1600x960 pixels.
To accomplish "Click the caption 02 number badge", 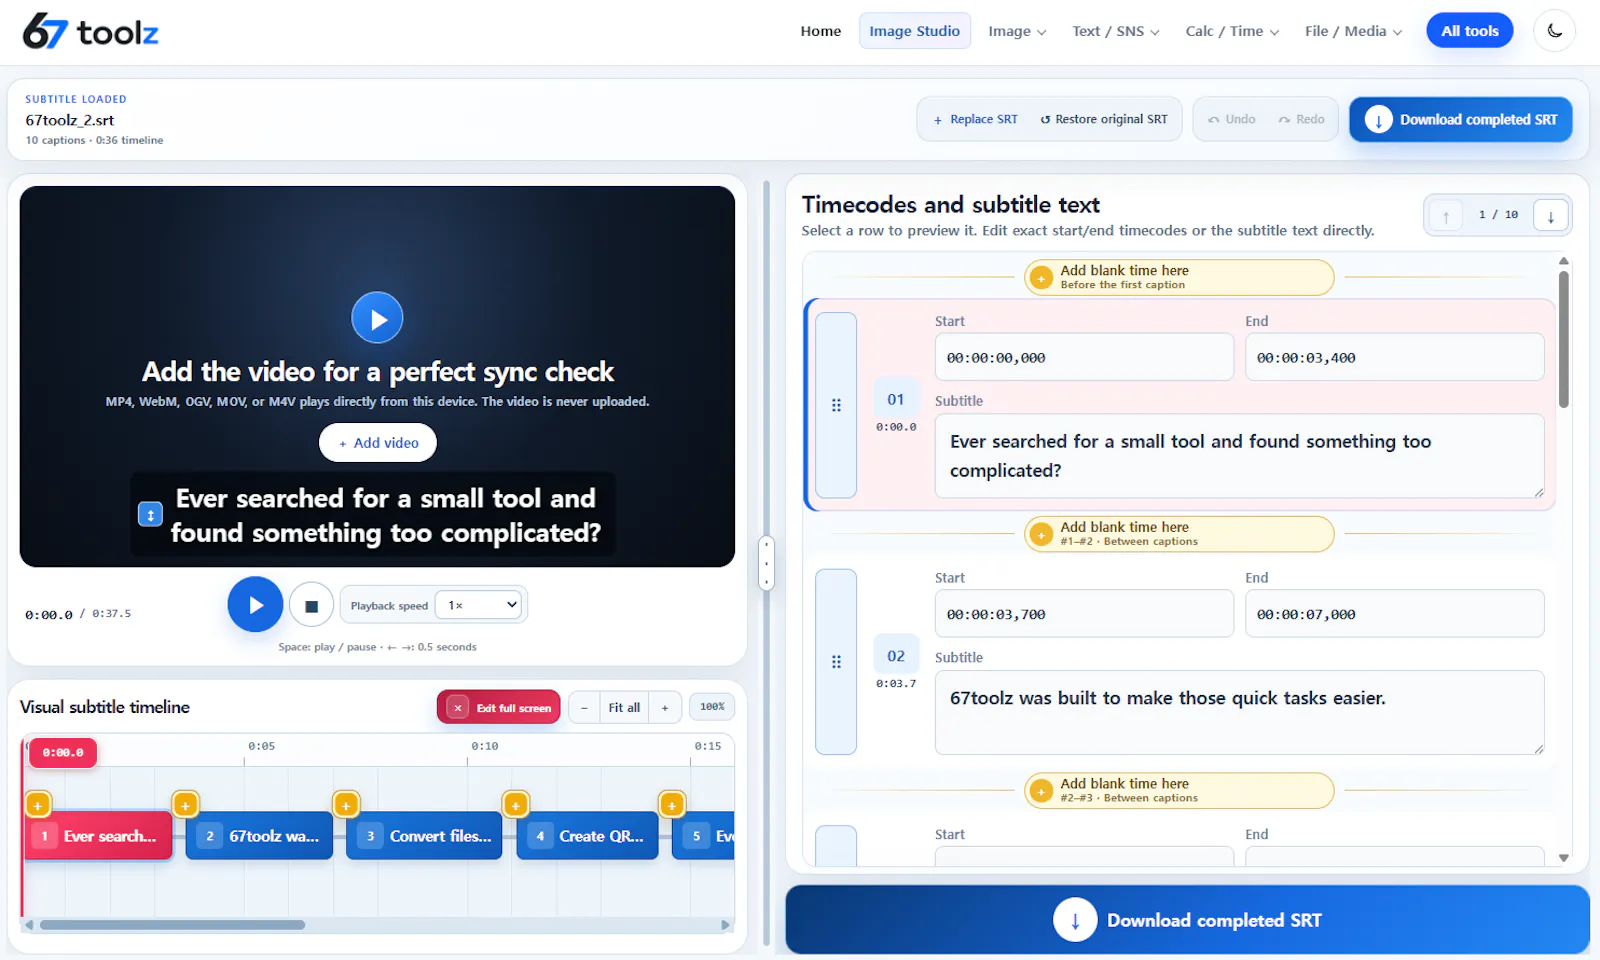I will coord(896,656).
